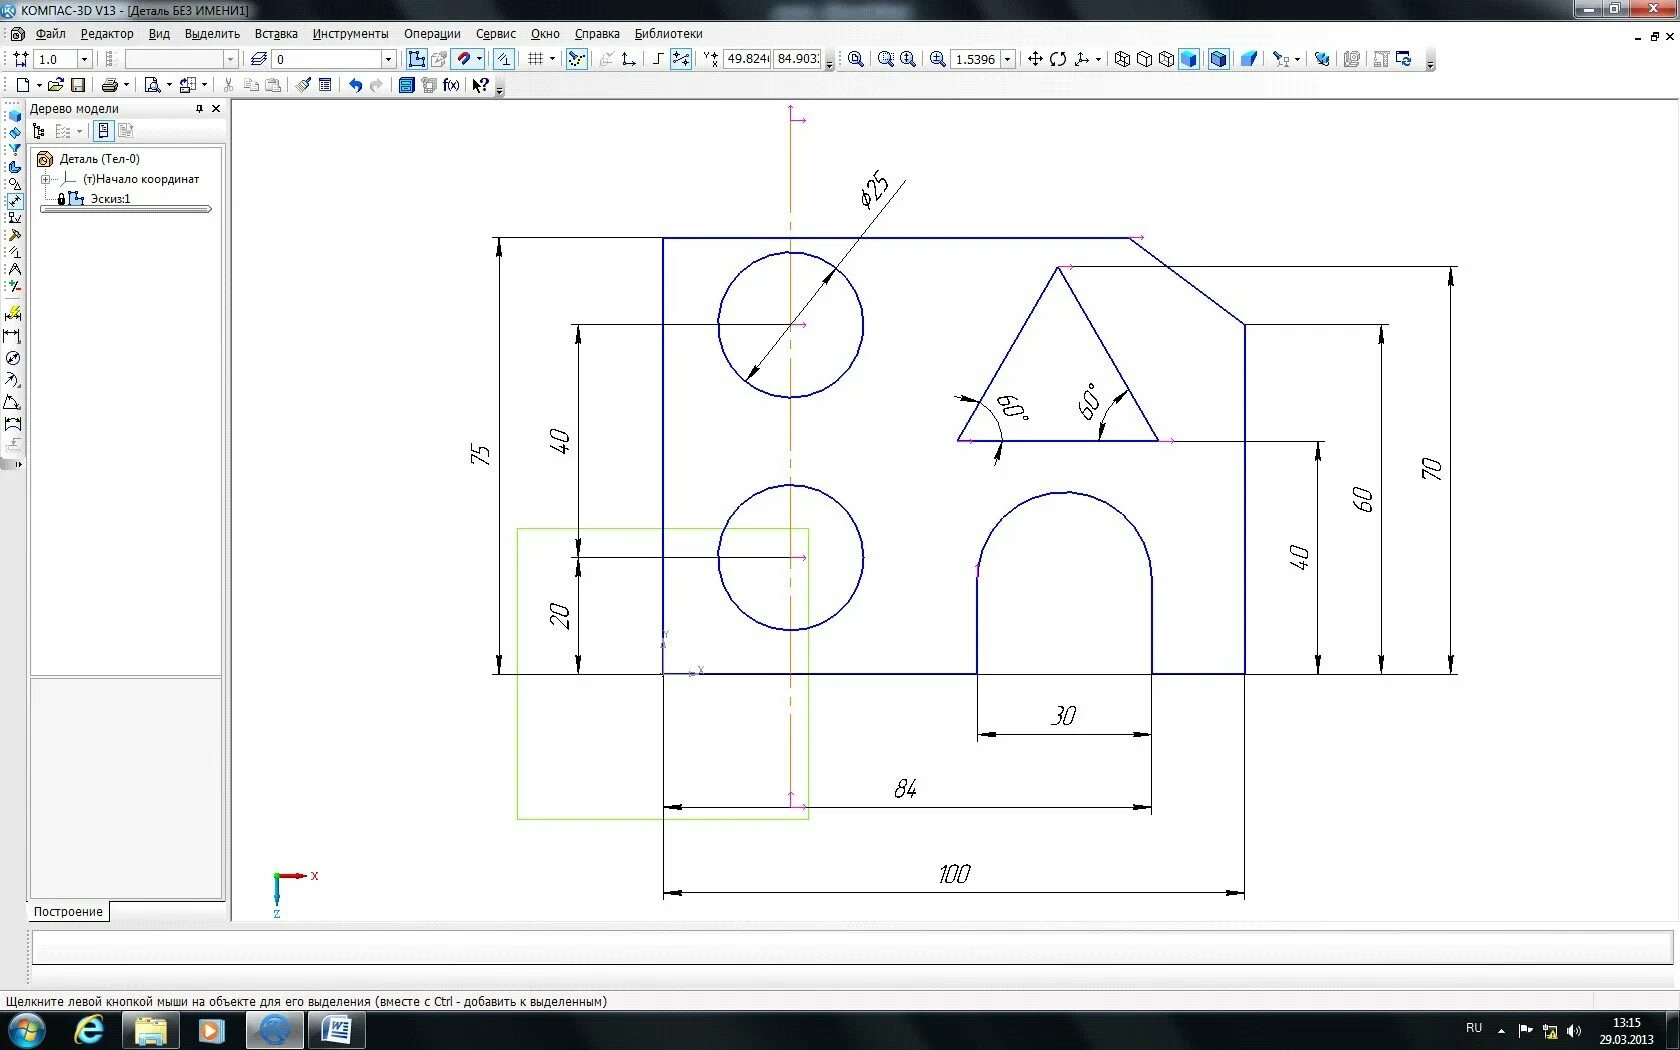
Task: Click the Rebuild model icon
Action: tap(1404, 59)
